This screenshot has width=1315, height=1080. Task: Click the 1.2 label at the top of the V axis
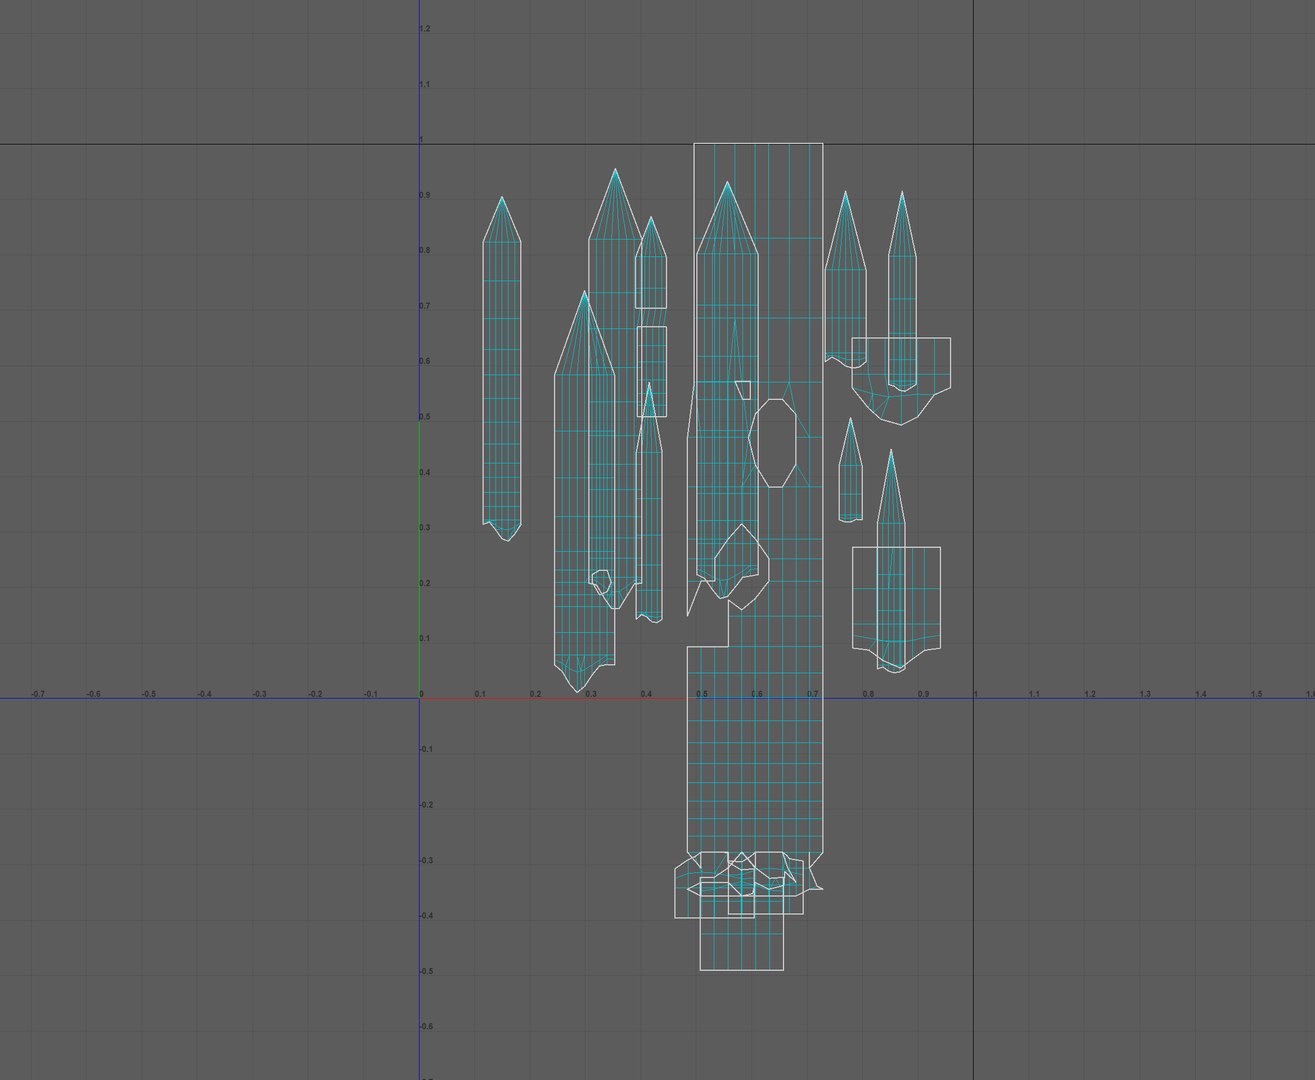[425, 29]
